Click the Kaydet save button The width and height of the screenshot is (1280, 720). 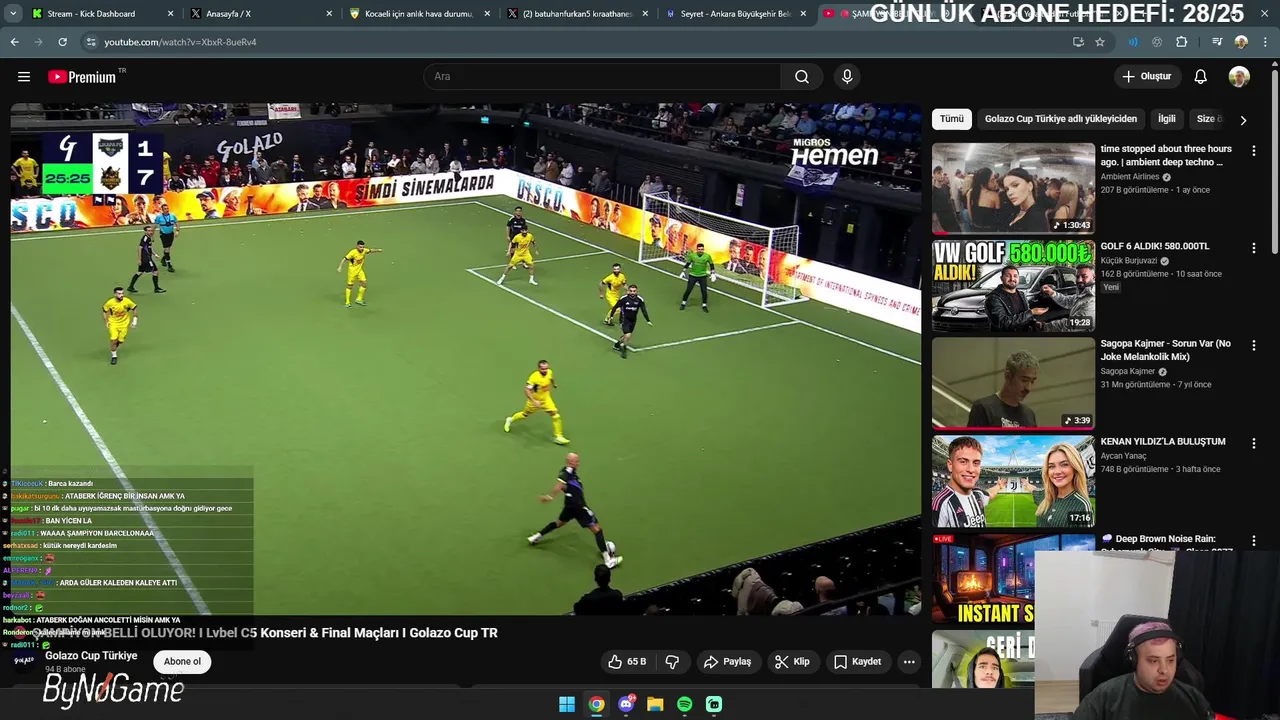pos(857,662)
